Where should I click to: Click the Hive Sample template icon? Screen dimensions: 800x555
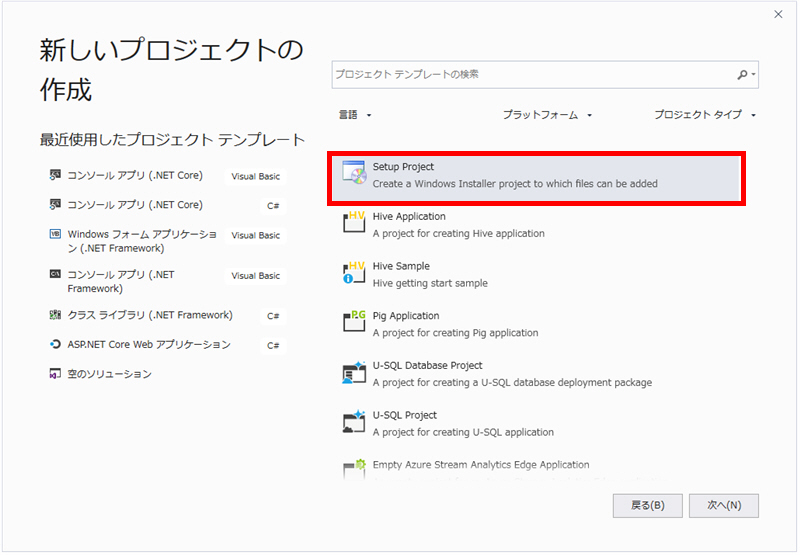point(354,272)
